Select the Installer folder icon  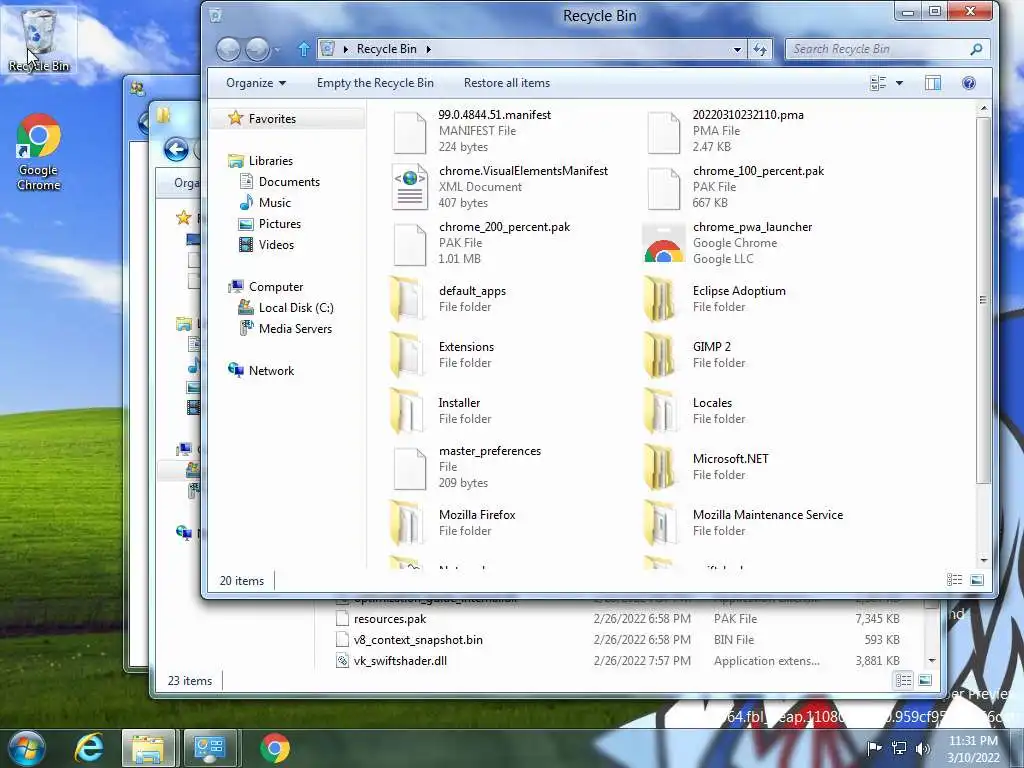click(408, 411)
